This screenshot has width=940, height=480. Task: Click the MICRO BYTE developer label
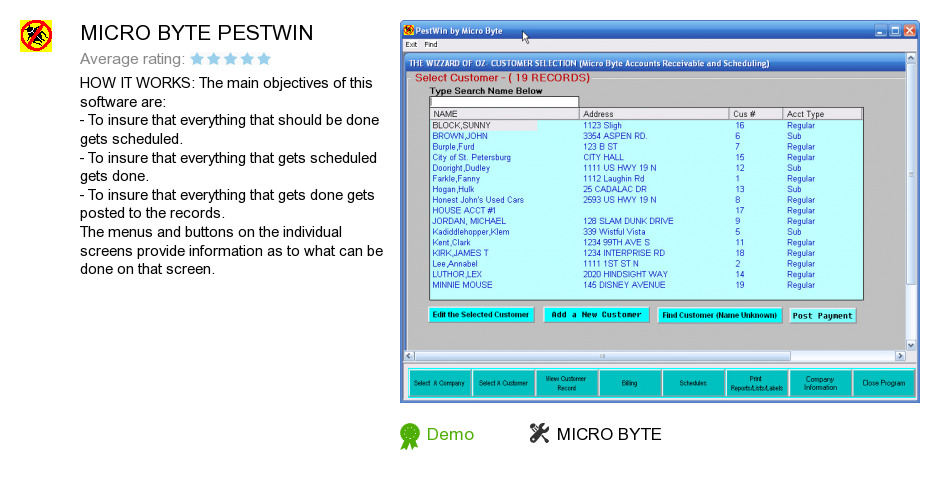click(x=609, y=434)
